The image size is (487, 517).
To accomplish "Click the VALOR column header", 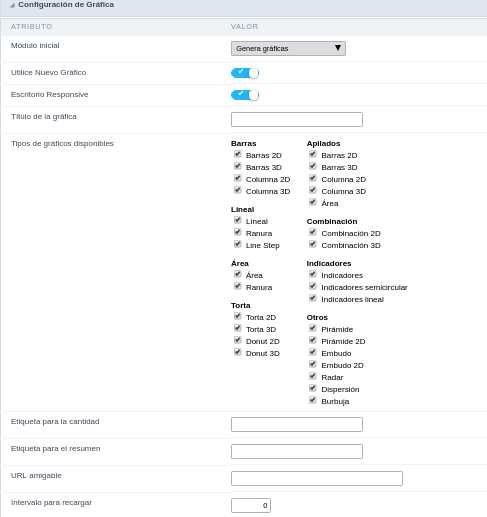I will point(245,27).
